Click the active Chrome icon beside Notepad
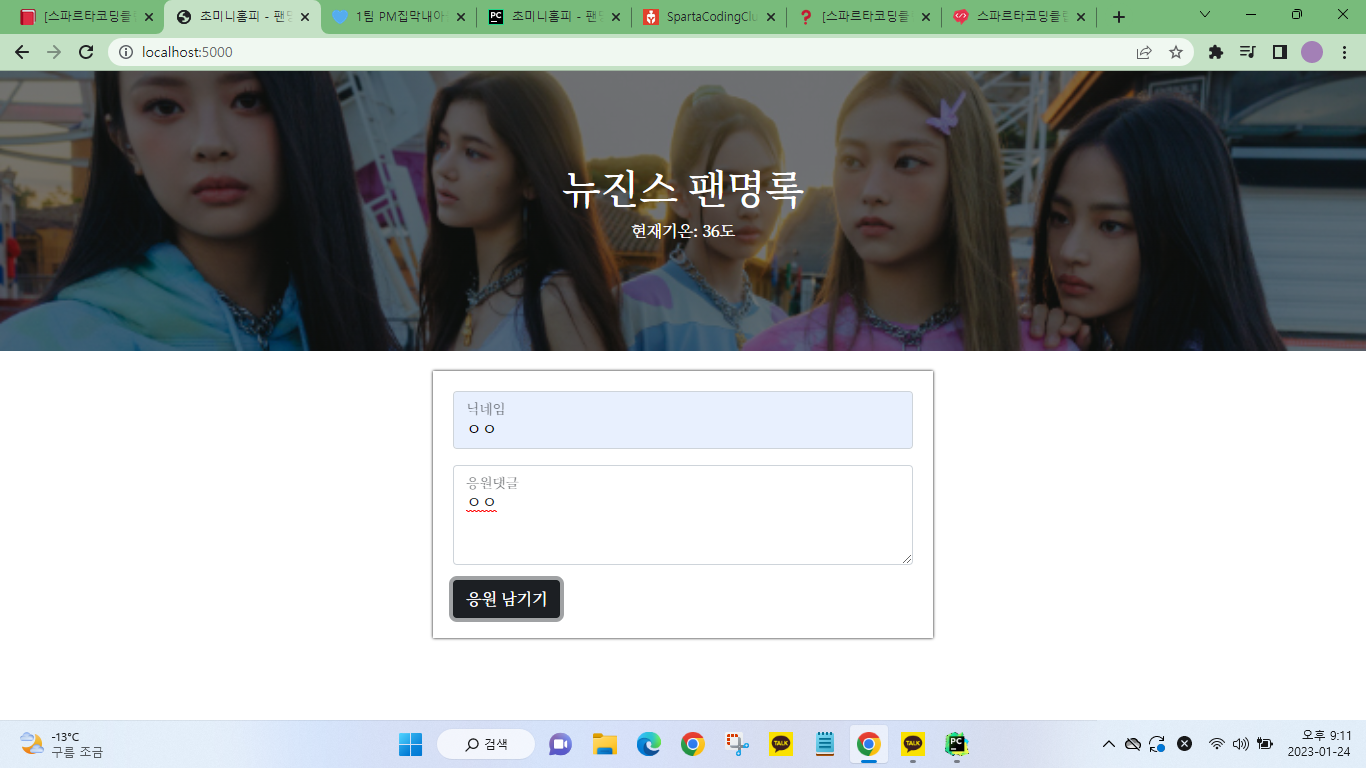Image resolution: width=1366 pixels, height=768 pixels. (869, 744)
